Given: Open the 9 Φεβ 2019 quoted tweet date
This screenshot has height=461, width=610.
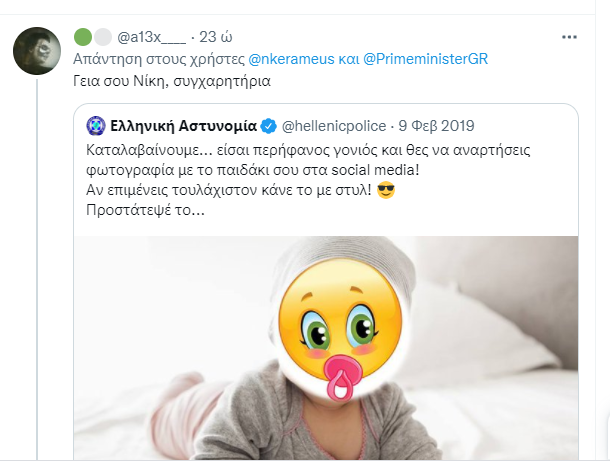Looking at the screenshot, I should [436, 126].
